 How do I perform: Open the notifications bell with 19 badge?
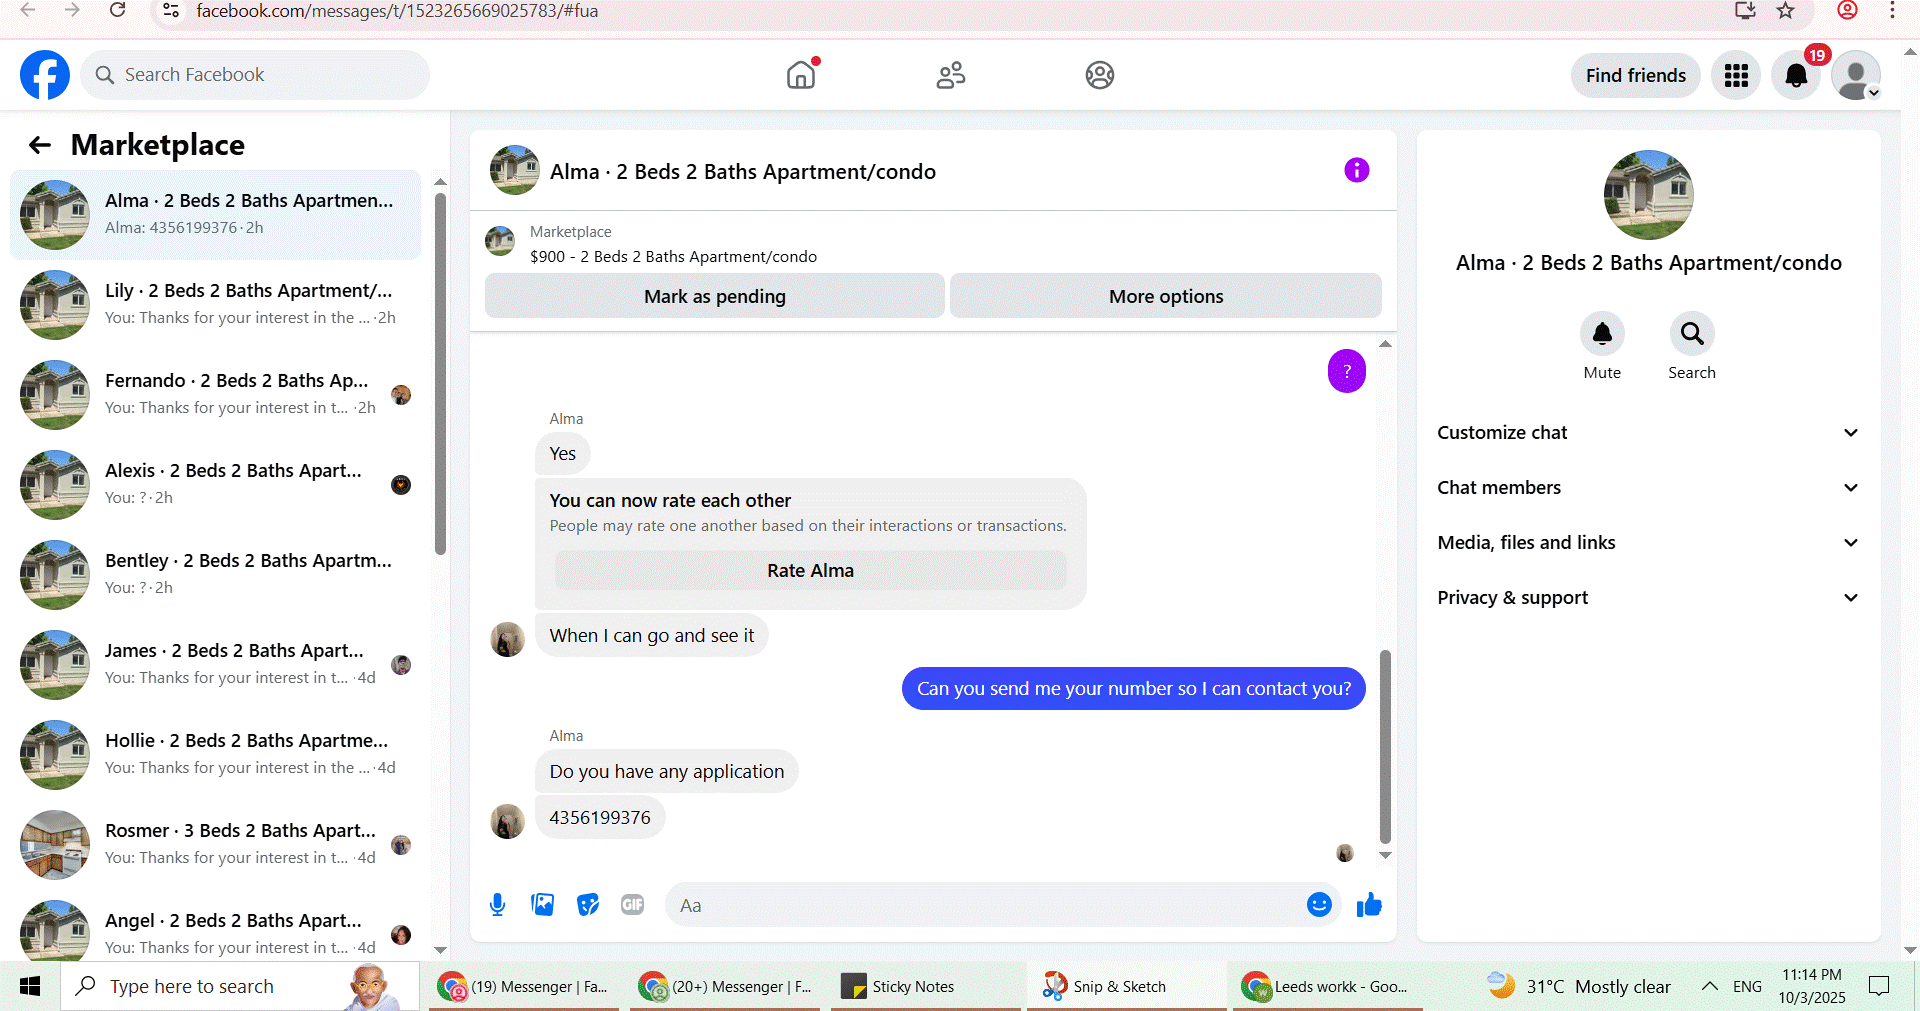point(1796,75)
